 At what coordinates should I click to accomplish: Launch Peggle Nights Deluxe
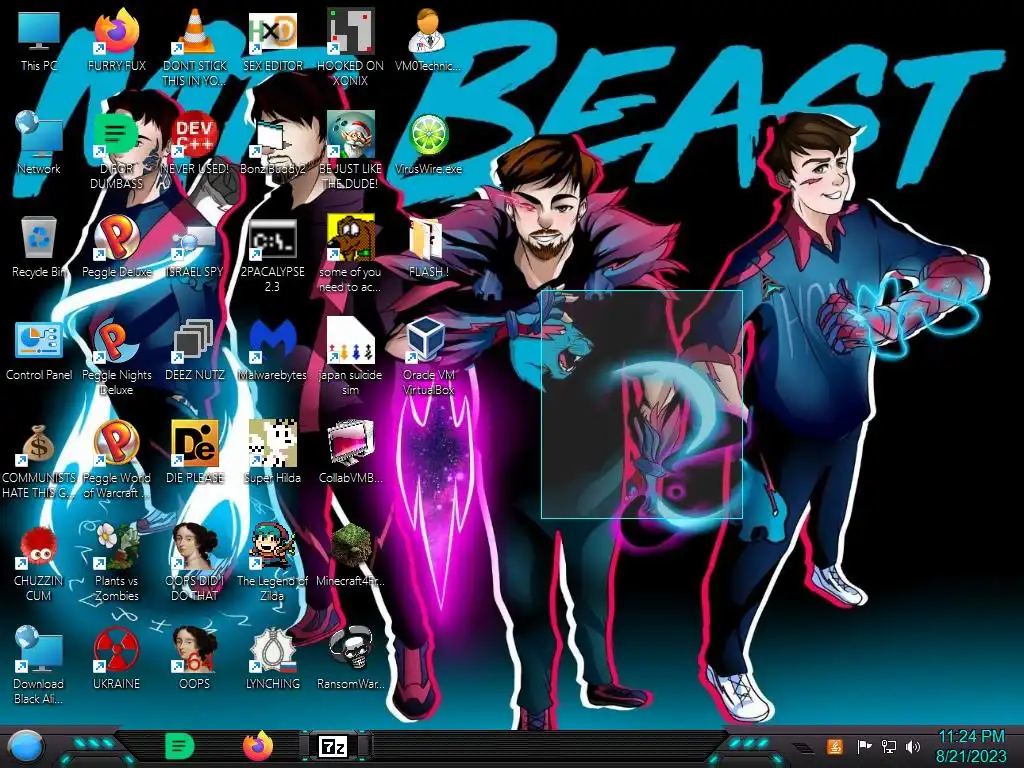coord(116,357)
